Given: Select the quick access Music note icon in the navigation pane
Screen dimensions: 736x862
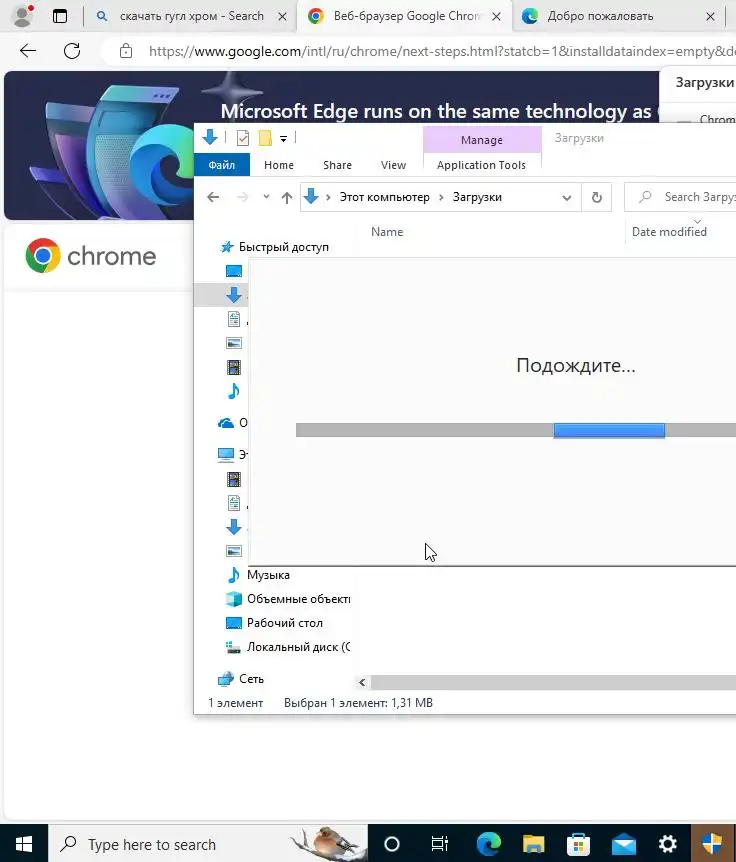Looking at the screenshot, I should tap(234, 391).
